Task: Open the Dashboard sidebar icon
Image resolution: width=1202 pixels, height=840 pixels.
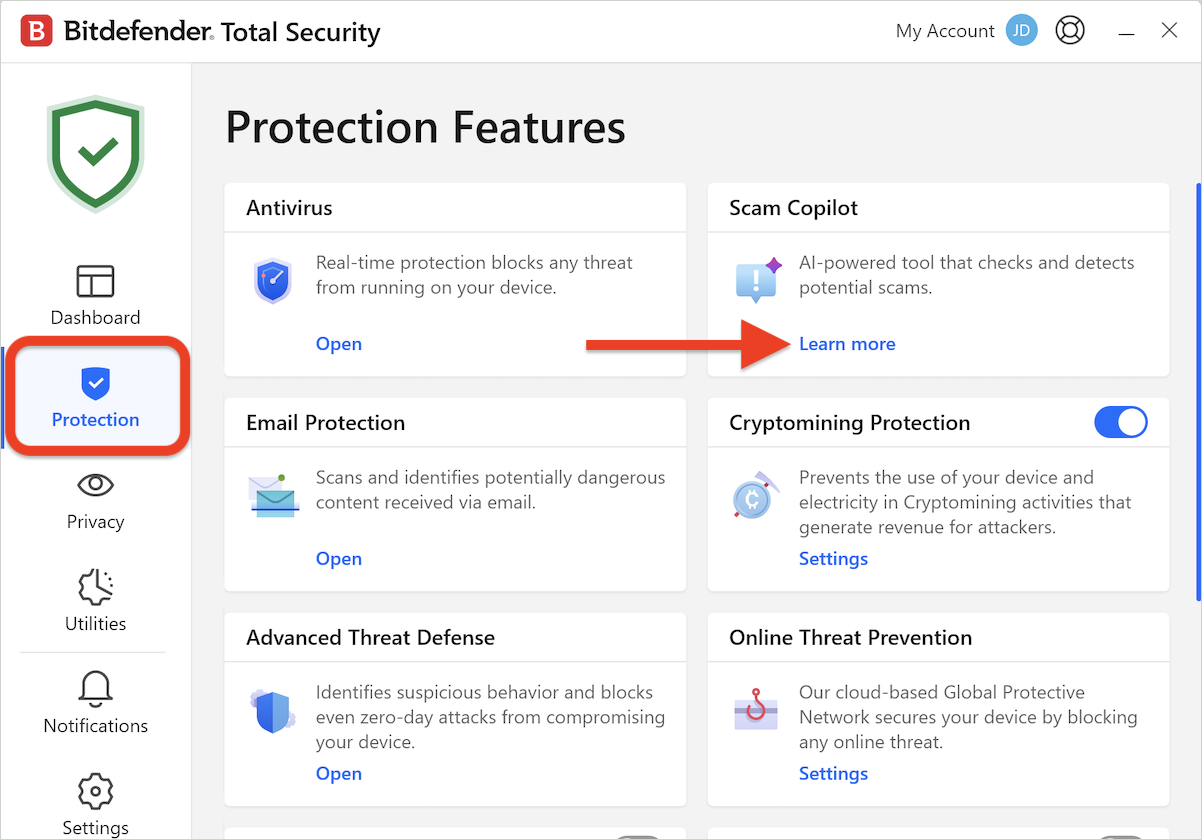Action: point(95,282)
